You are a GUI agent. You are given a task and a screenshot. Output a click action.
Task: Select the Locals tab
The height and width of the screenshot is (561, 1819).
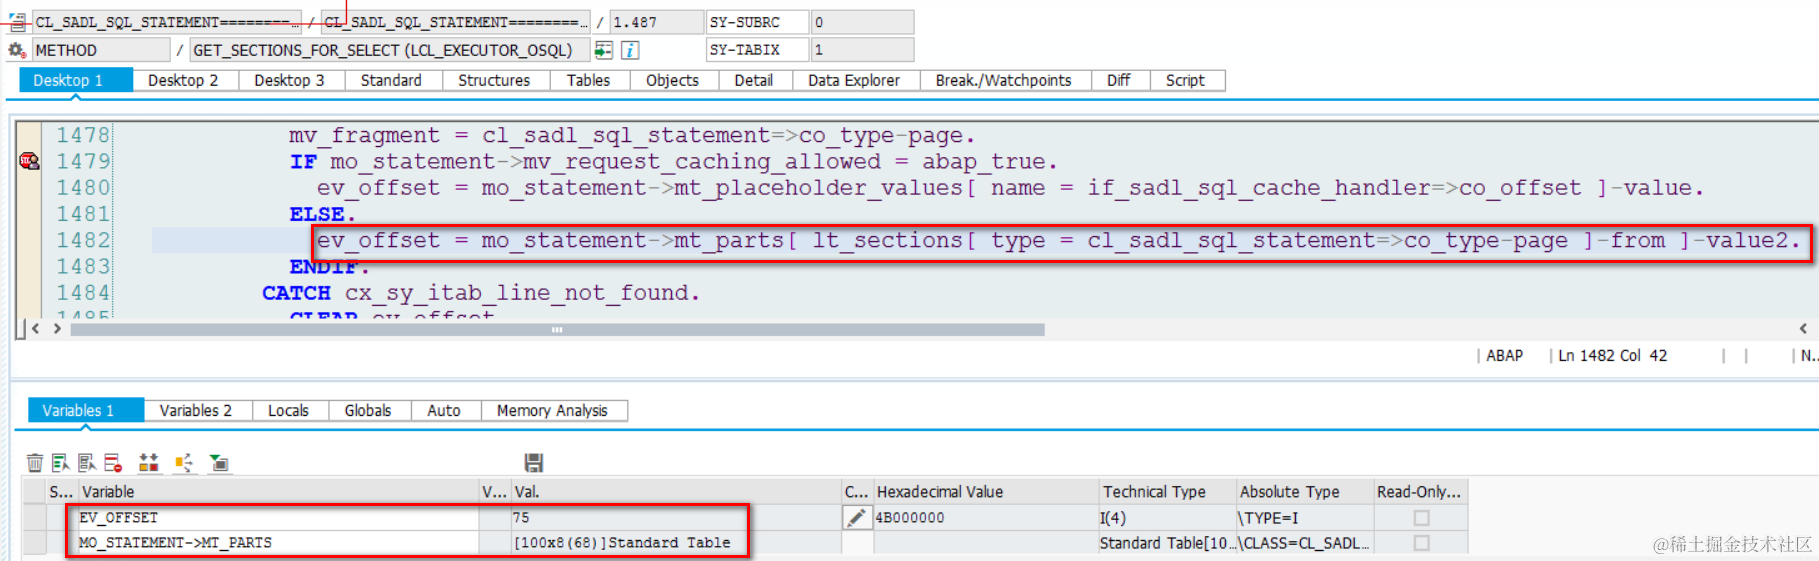pyautogui.click(x=288, y=410)
